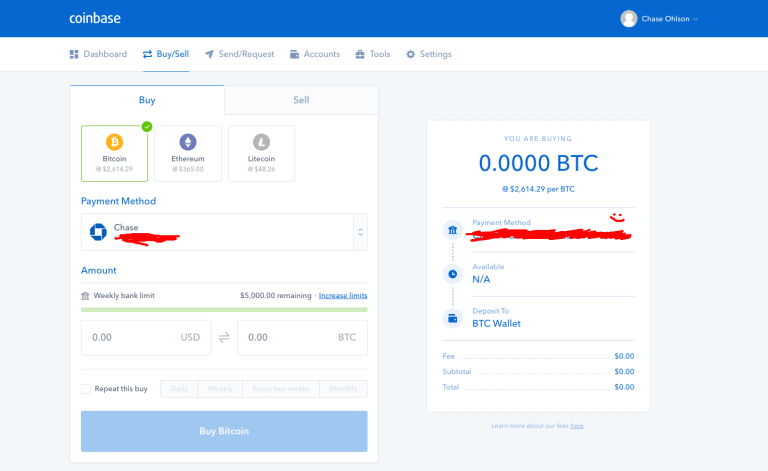Click the Buy Bitcoin button
This screenshot has height=471, width=768.
click(224, 431)
